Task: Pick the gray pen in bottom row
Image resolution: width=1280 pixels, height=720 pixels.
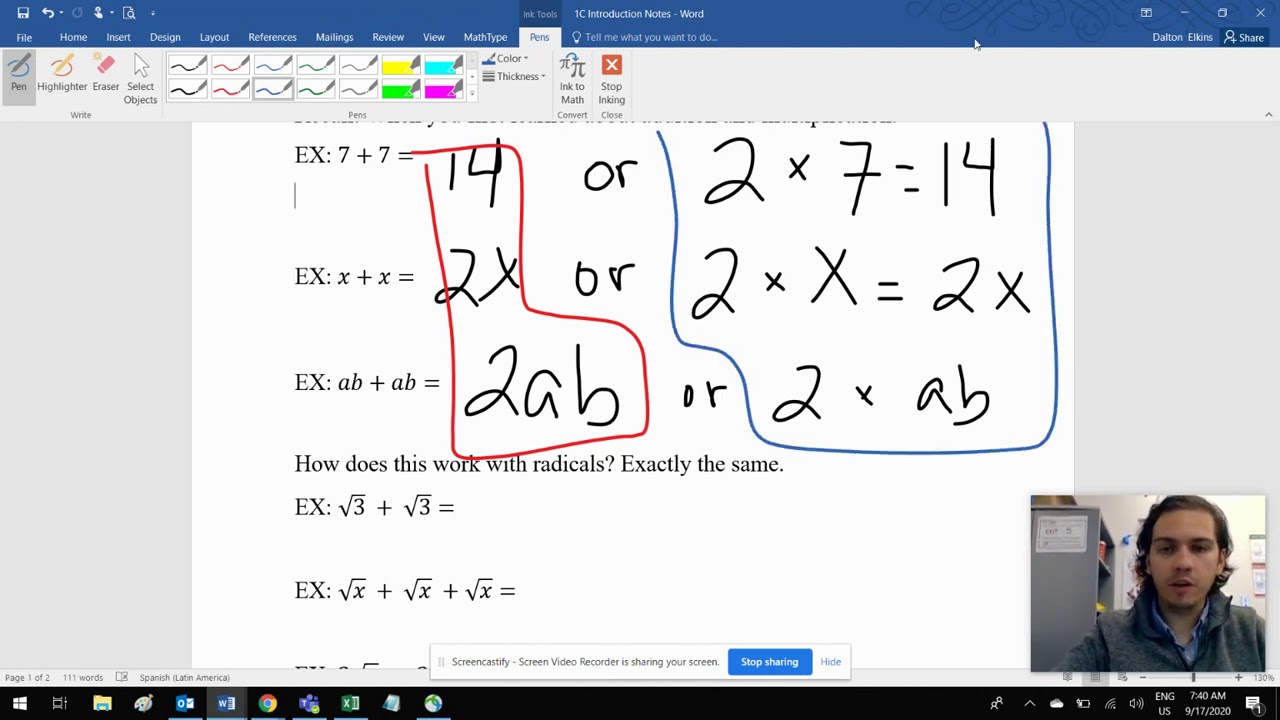Action: tap(358, 91)
